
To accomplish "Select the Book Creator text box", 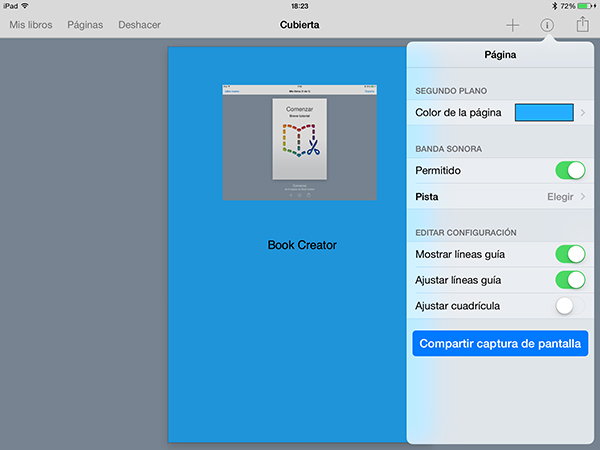I will (x=302, y=245).
